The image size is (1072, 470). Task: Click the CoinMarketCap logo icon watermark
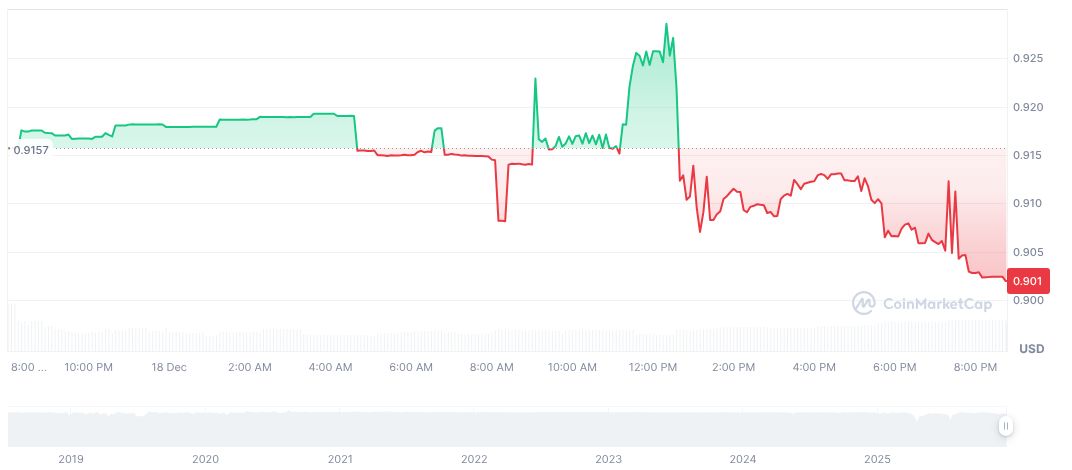[864, 302]
